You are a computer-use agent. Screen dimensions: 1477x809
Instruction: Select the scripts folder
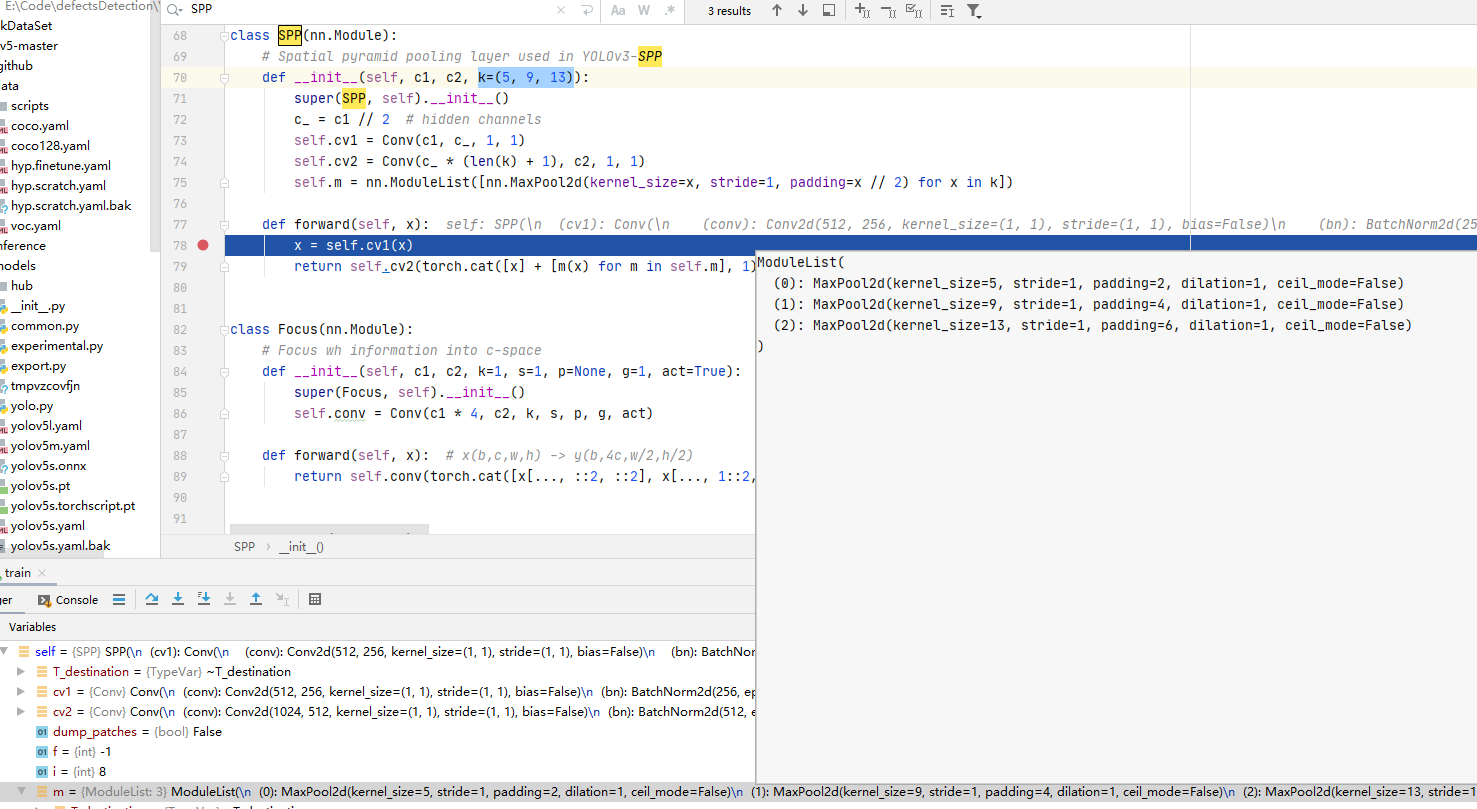[x=30, y=106]
